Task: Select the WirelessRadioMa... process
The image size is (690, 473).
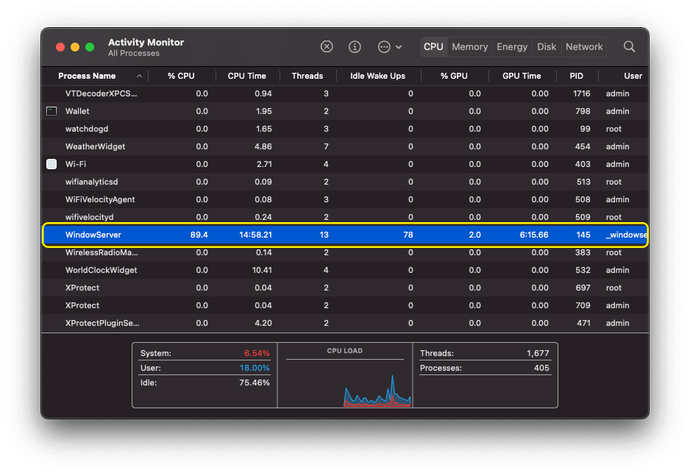Action: (x=345, y=253)
